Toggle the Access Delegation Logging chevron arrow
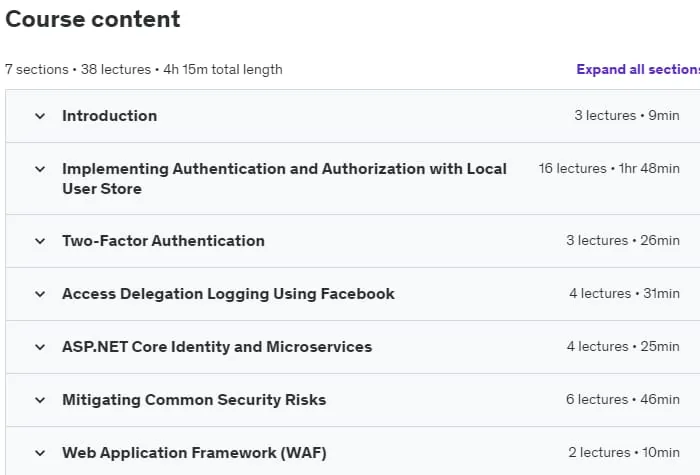 point(40,294)
